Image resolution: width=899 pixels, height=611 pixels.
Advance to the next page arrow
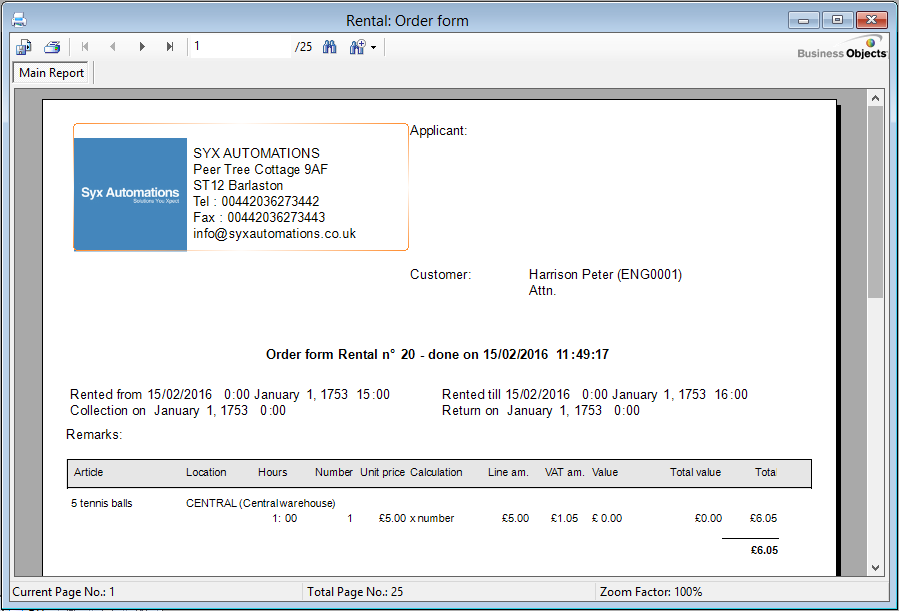tap(142, 47)
